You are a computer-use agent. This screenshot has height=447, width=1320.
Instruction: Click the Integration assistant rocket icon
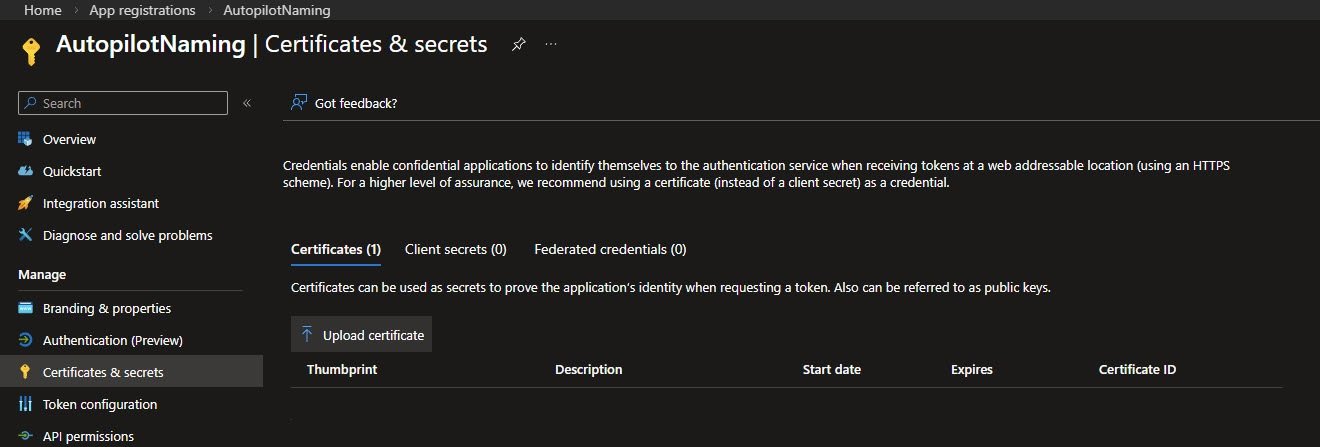(x=26, y=203)
